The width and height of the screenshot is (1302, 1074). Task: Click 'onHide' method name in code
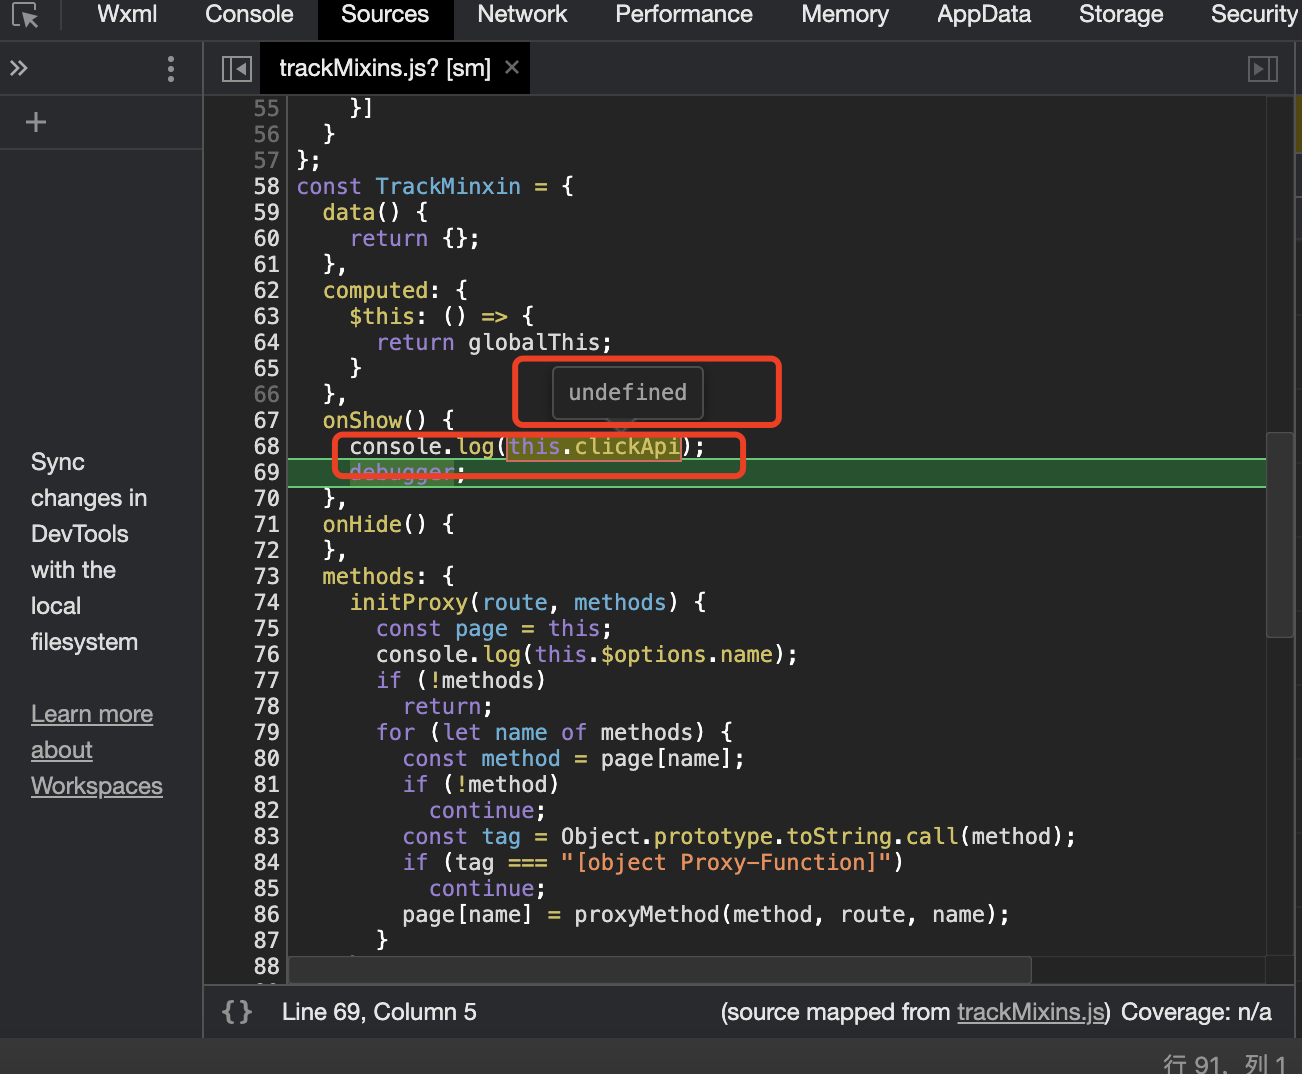point(362,524)
